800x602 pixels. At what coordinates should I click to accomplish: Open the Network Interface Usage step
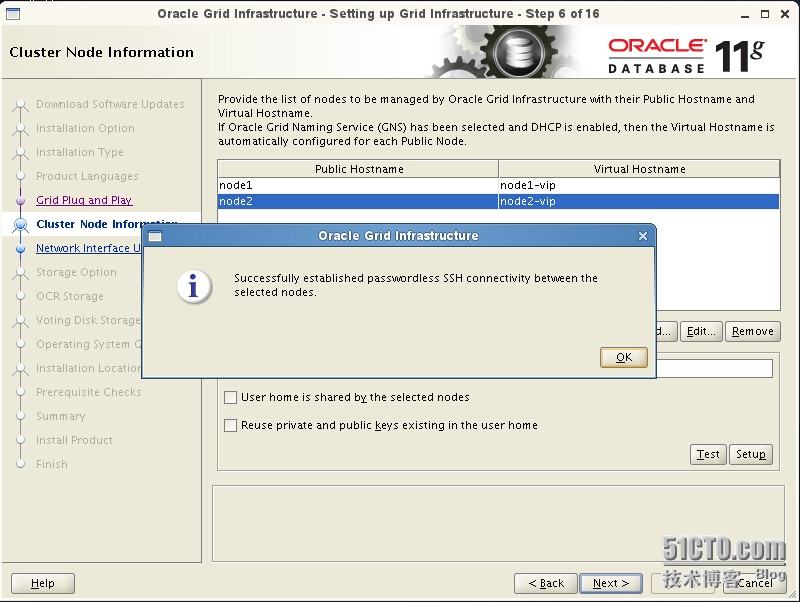[89, 248]
